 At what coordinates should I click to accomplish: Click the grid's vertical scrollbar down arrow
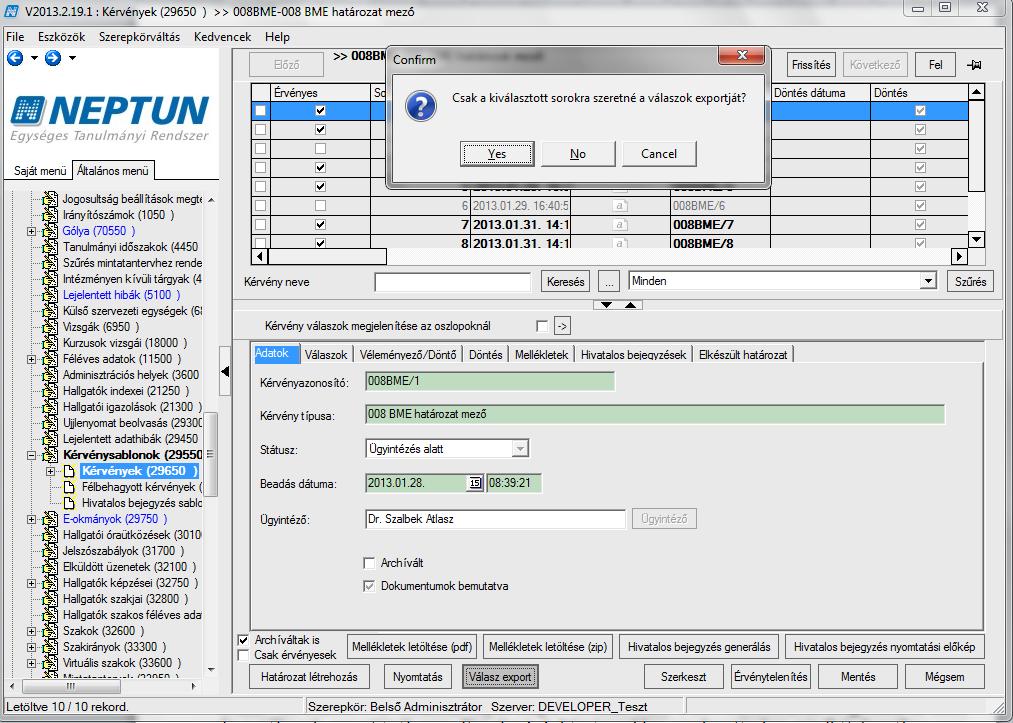(976, 239)
